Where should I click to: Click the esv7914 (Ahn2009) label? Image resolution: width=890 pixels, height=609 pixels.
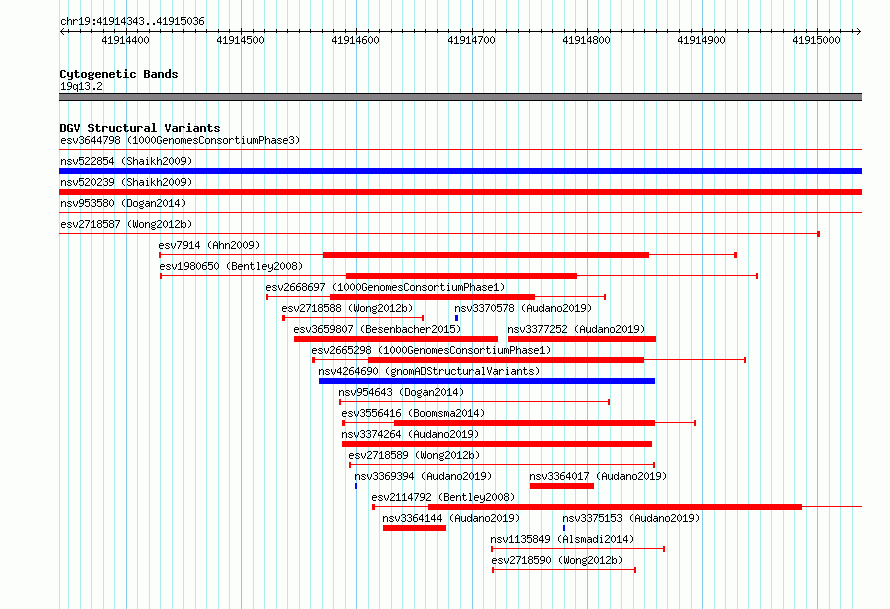coord(209,245)
